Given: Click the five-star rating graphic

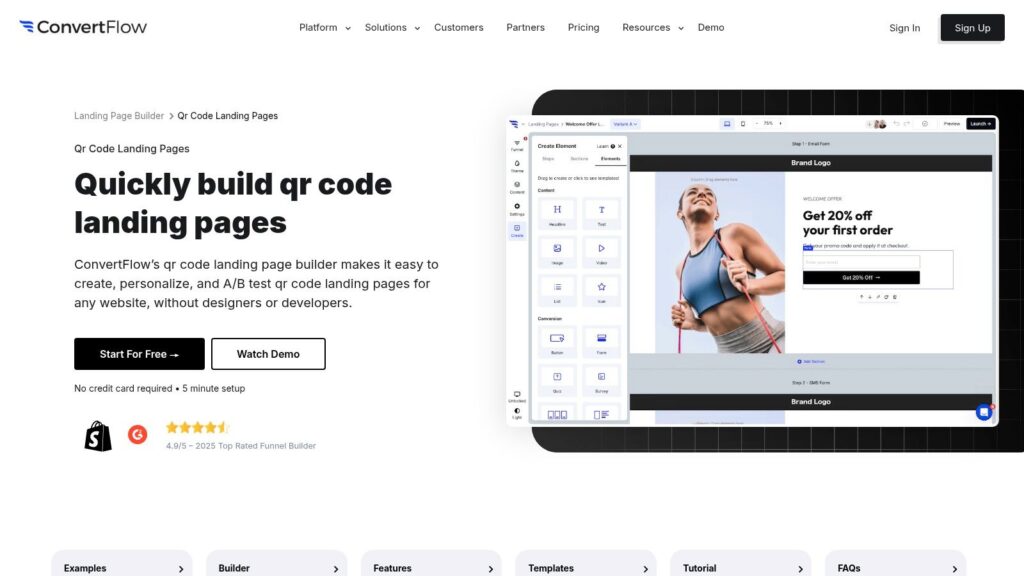Looking at the screenshot, I should 197,427.
